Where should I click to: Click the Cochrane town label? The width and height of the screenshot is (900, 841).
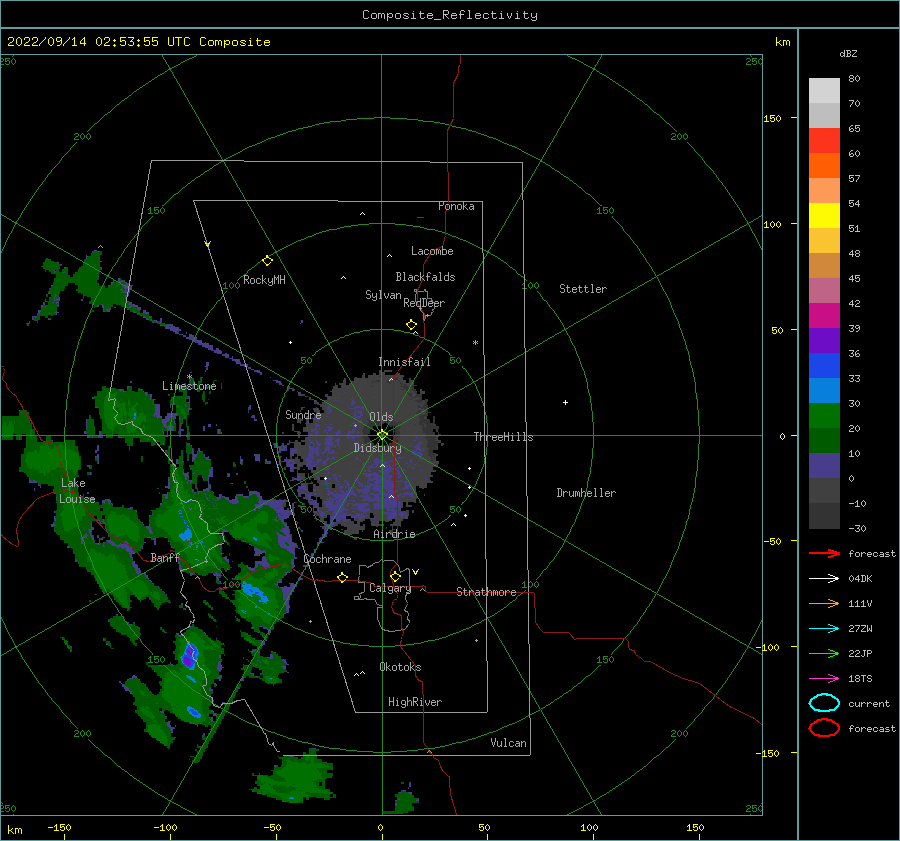coord(327,559)
